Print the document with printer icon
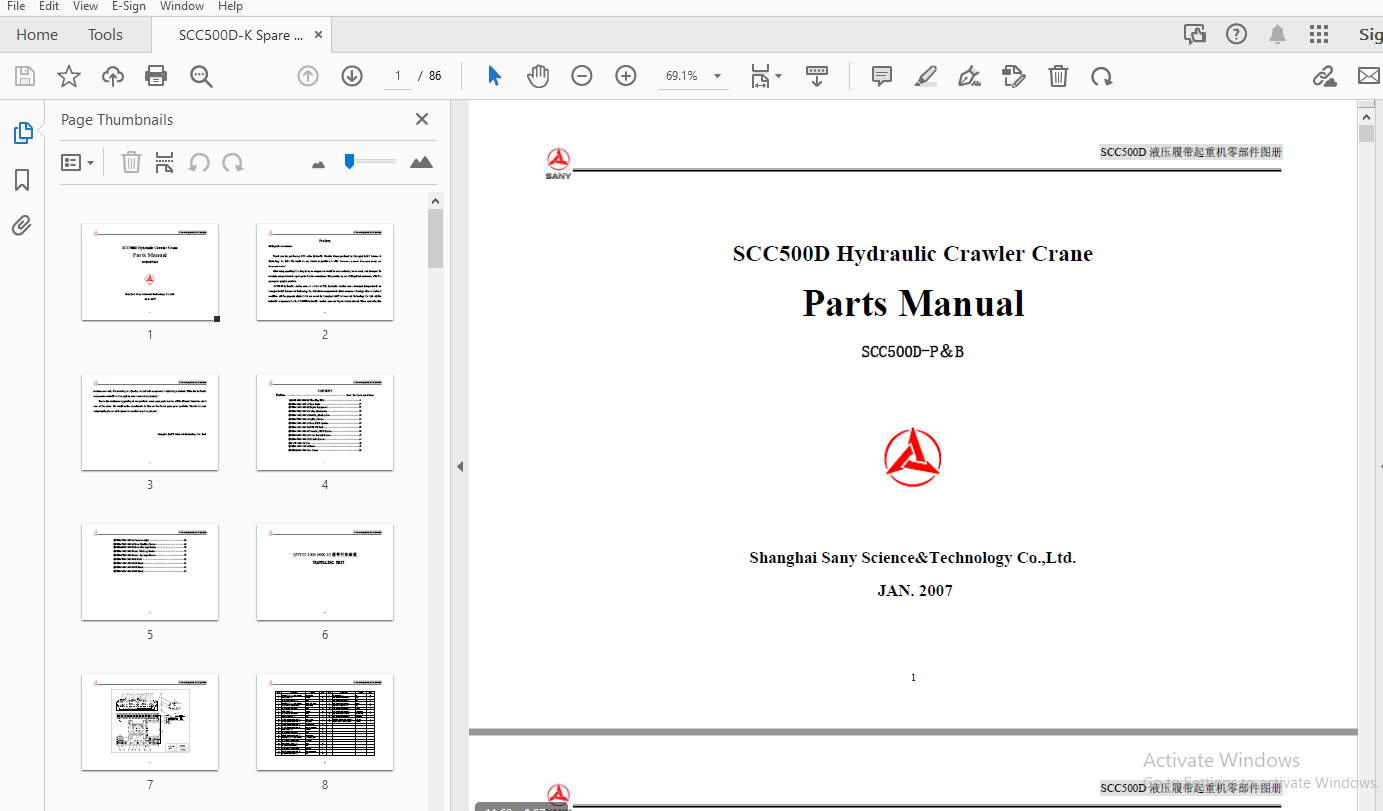Screen dimensions: 1383x811 156,76
